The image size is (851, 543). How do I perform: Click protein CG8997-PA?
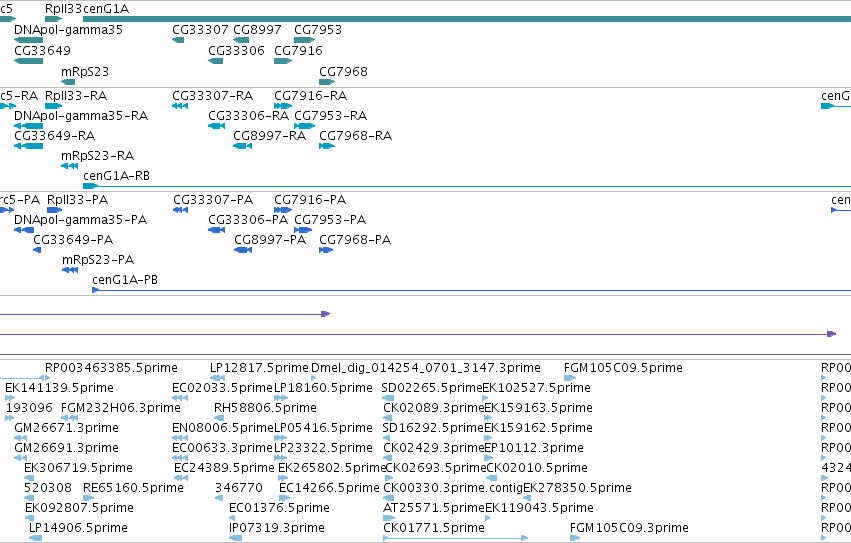[243, 250]
